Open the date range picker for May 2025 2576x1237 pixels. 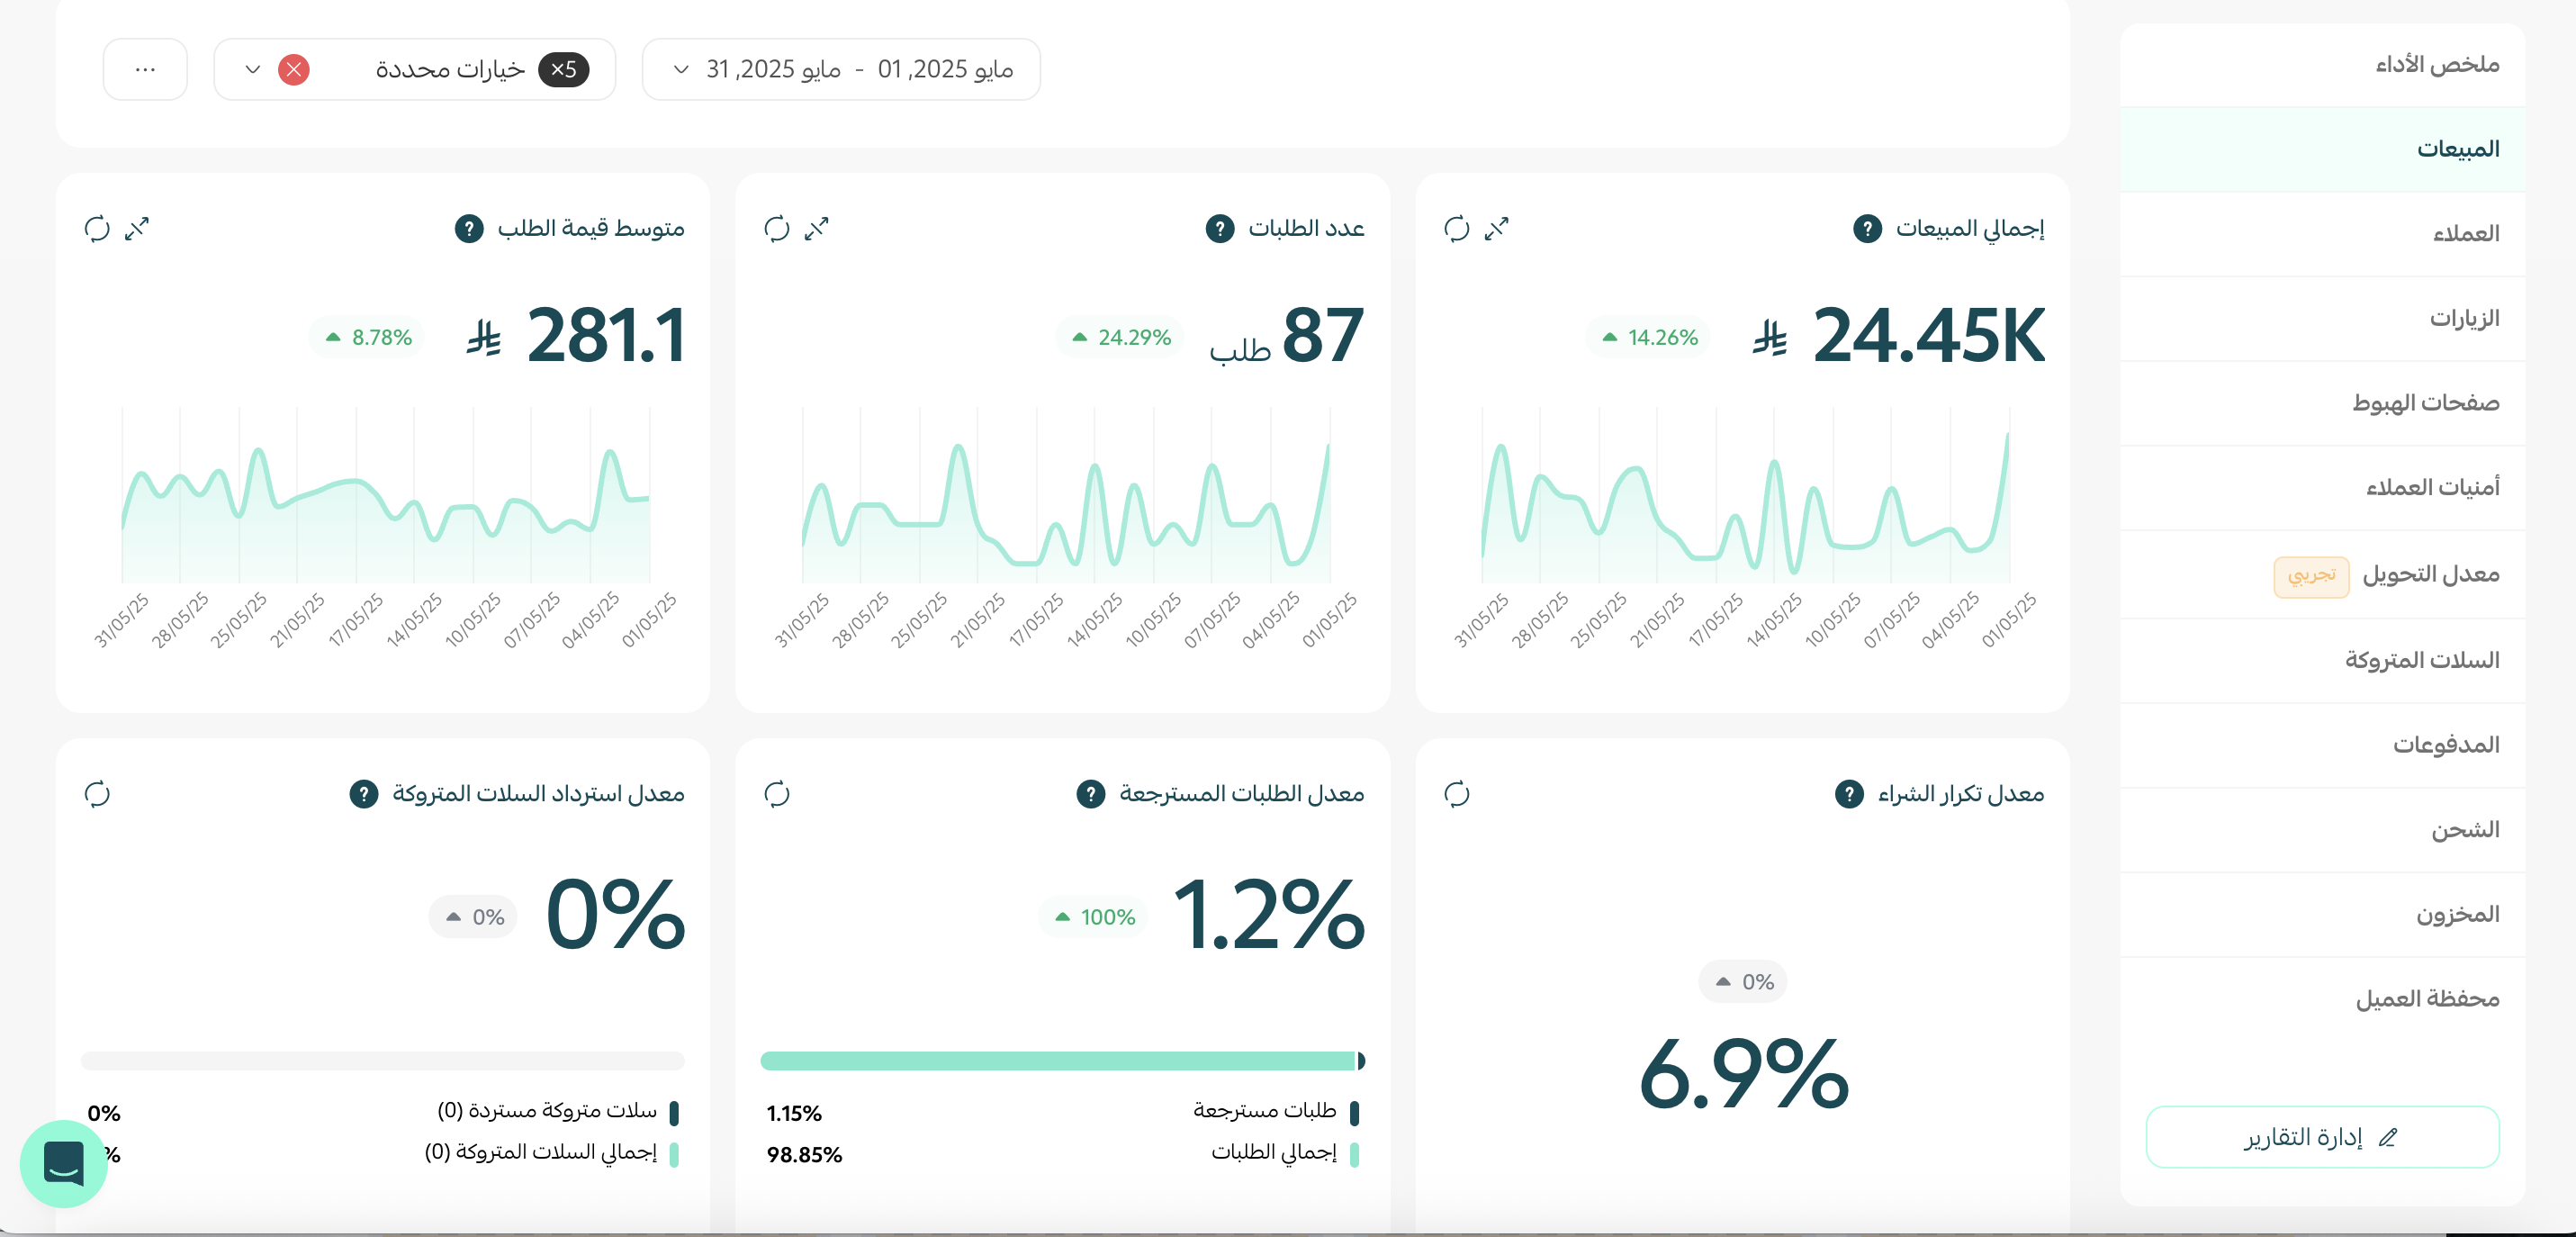(x=841, y=69)
